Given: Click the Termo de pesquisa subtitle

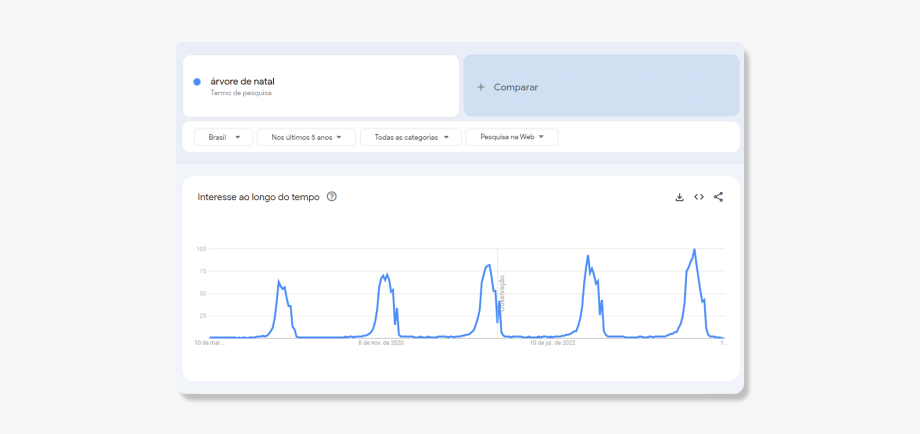Looking at the screenshot, I should (x=241, y=93).
